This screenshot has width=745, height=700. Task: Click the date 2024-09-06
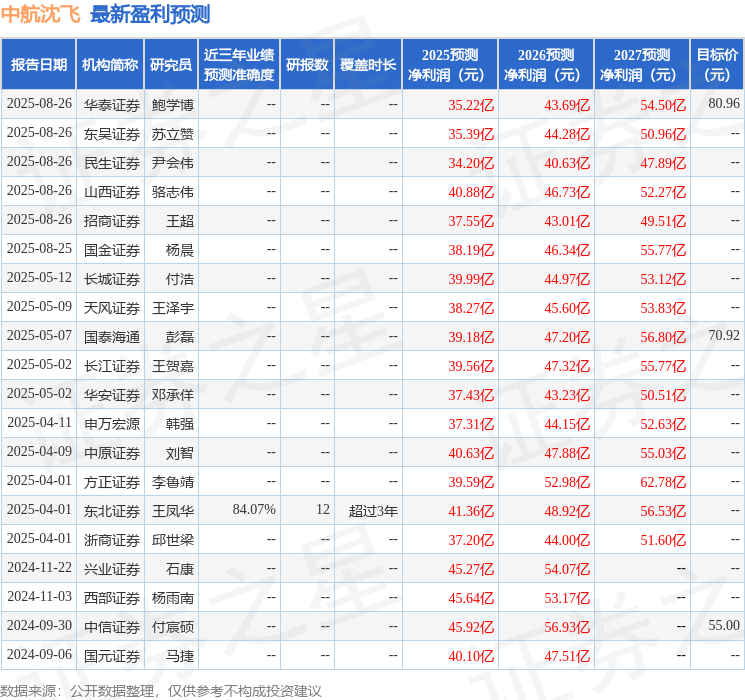39,654
